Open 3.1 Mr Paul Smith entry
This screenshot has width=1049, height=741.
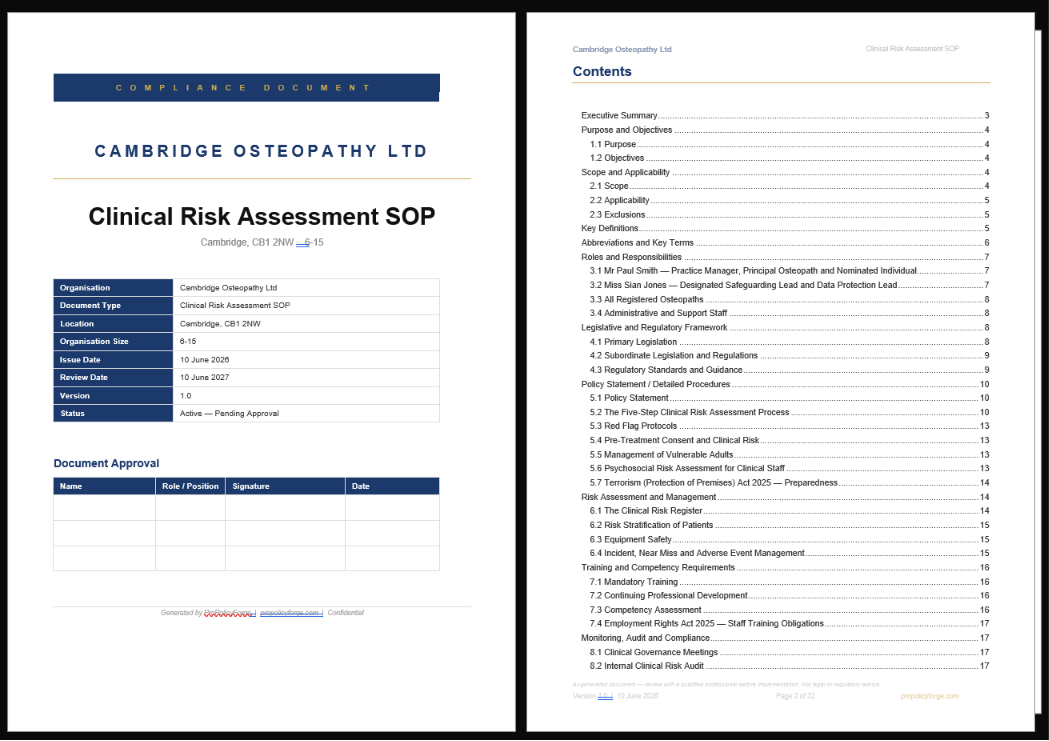coord(789,271)
